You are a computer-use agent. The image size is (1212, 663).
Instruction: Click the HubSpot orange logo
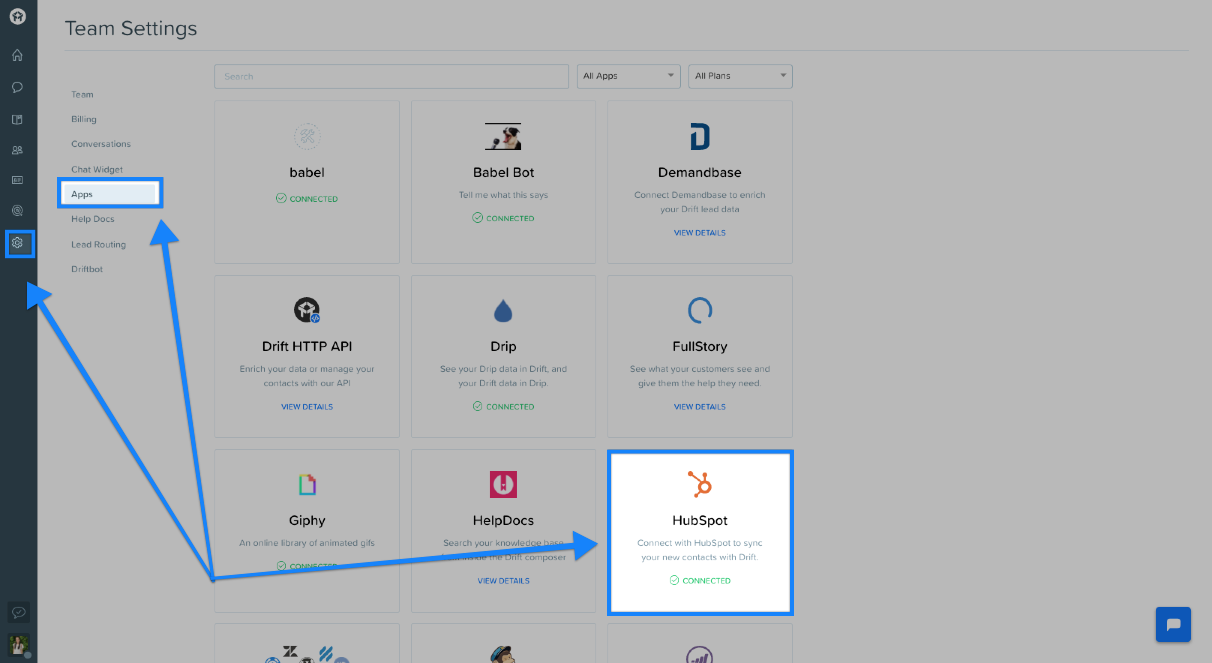click(x=700, y=484)
